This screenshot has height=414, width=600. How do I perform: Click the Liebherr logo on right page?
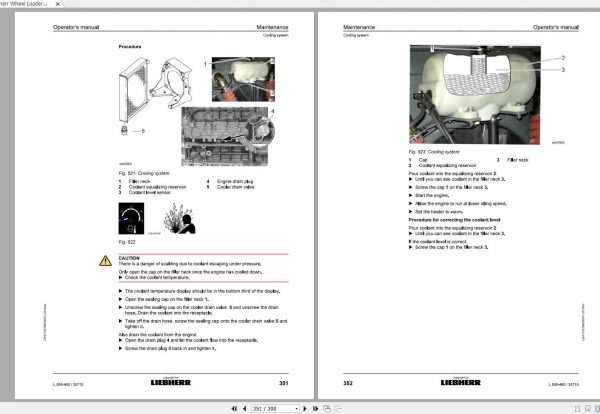461,382
